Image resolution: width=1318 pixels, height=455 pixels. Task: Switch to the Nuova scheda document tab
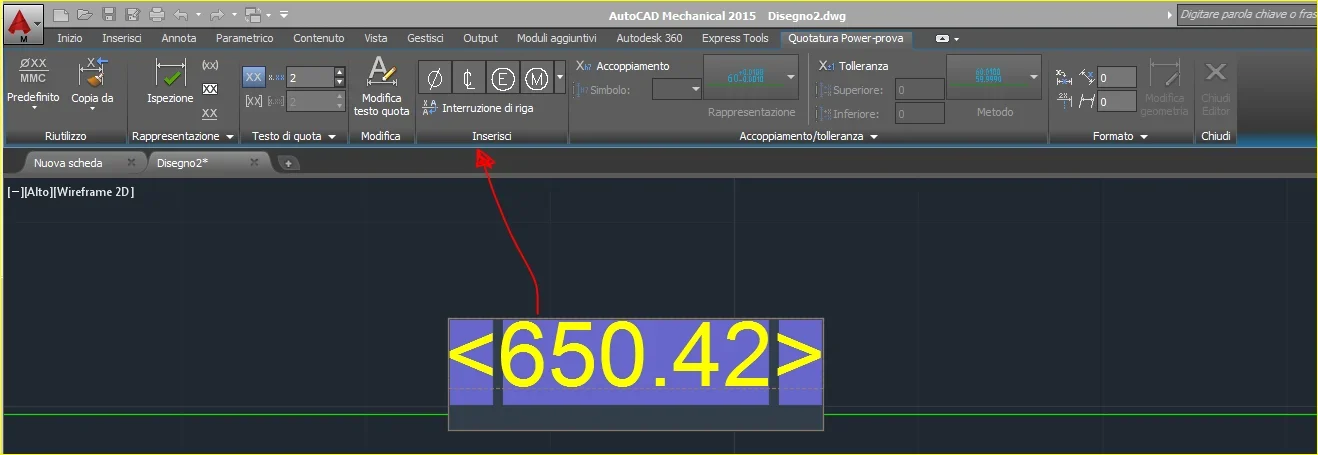[x=68, y=162]
